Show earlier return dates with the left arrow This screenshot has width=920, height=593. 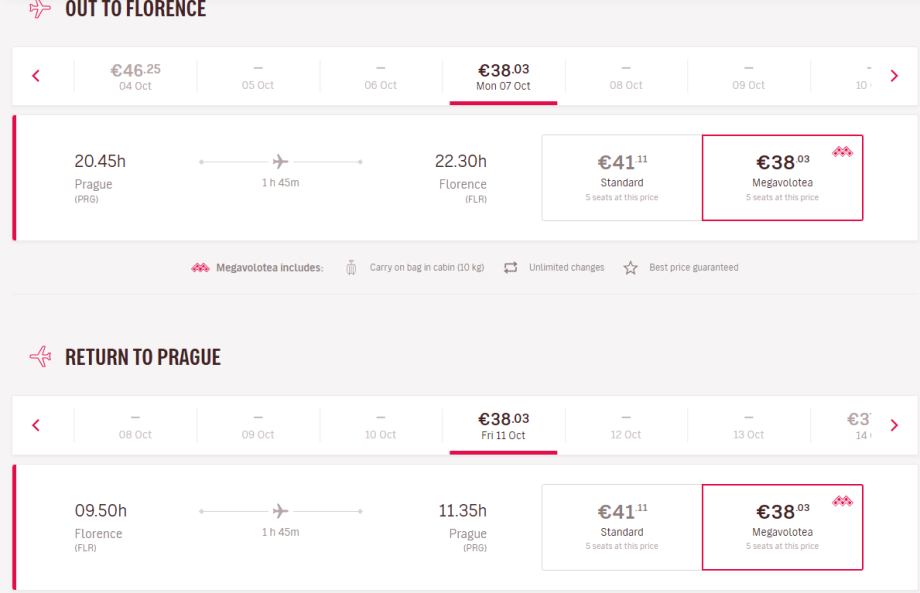click(x=36, y=425)
